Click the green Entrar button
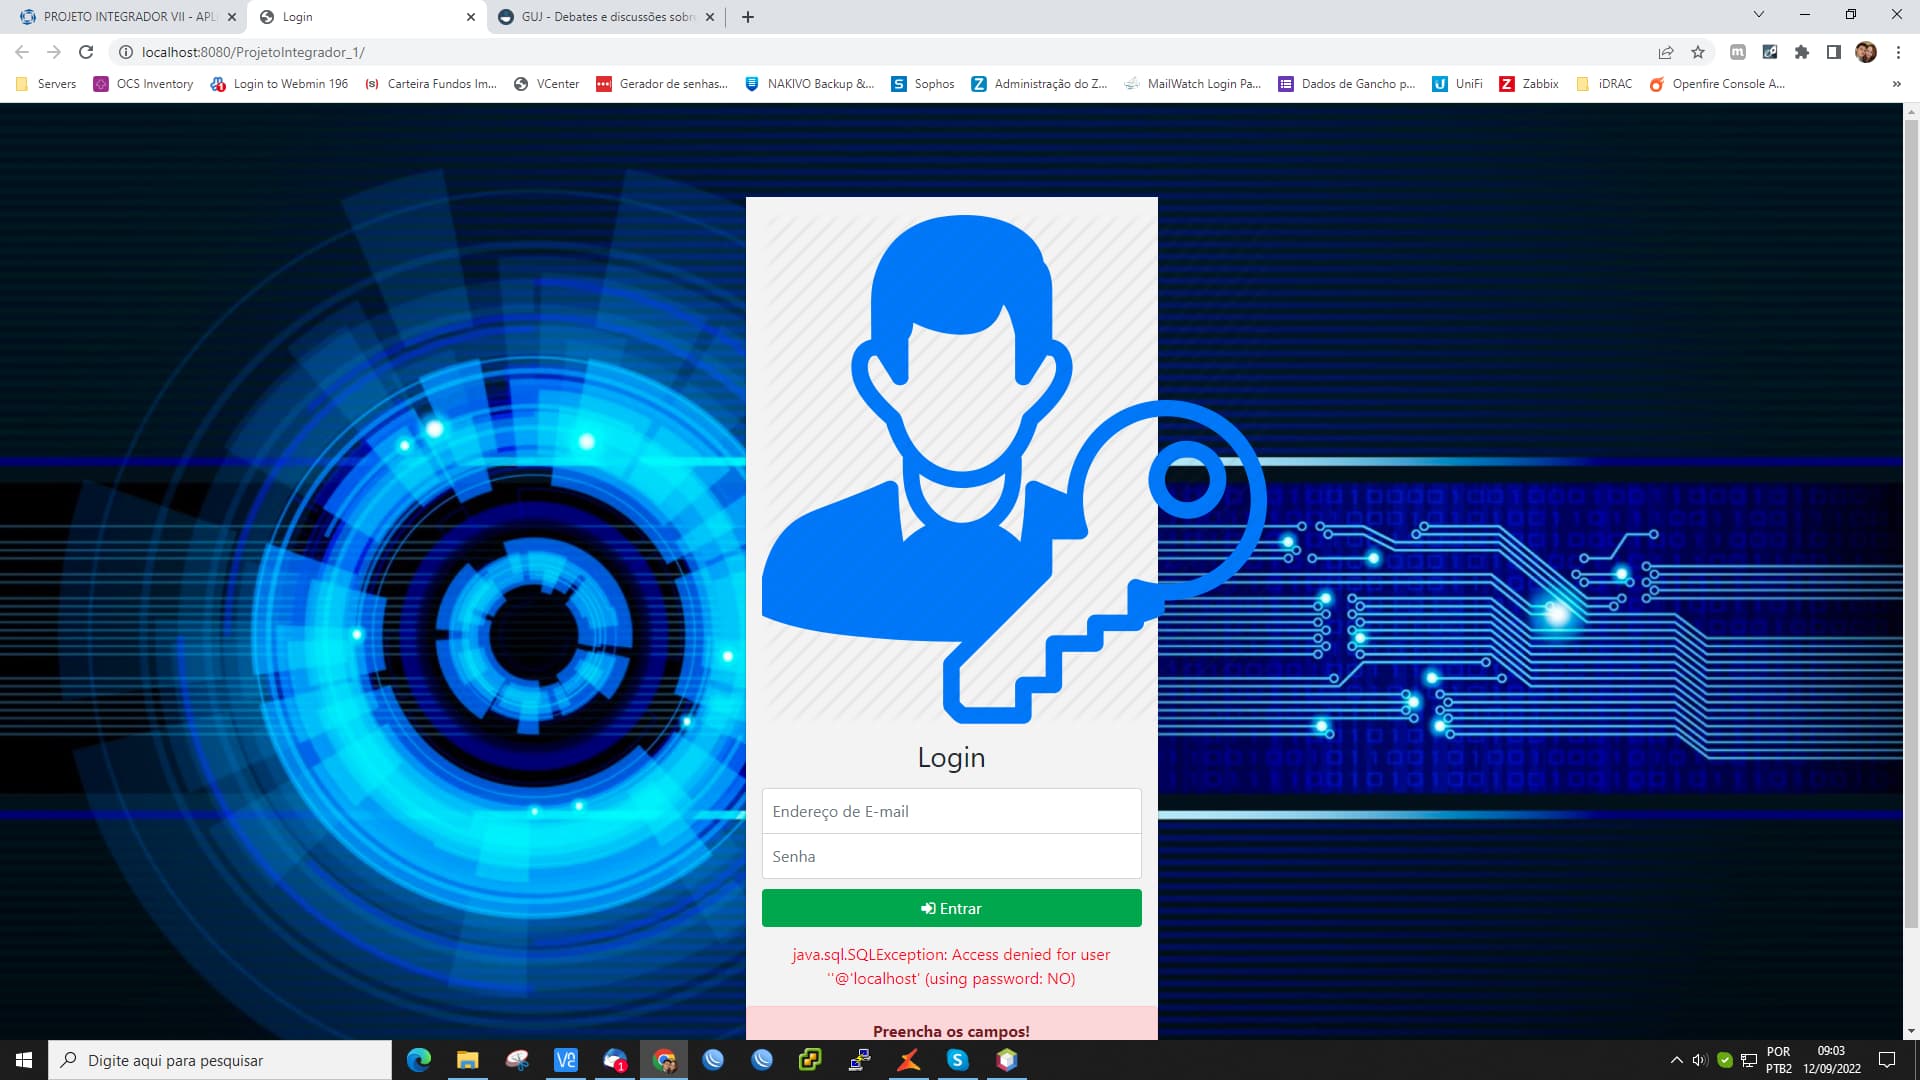The image size is (1920, 1080). [951, 908]
